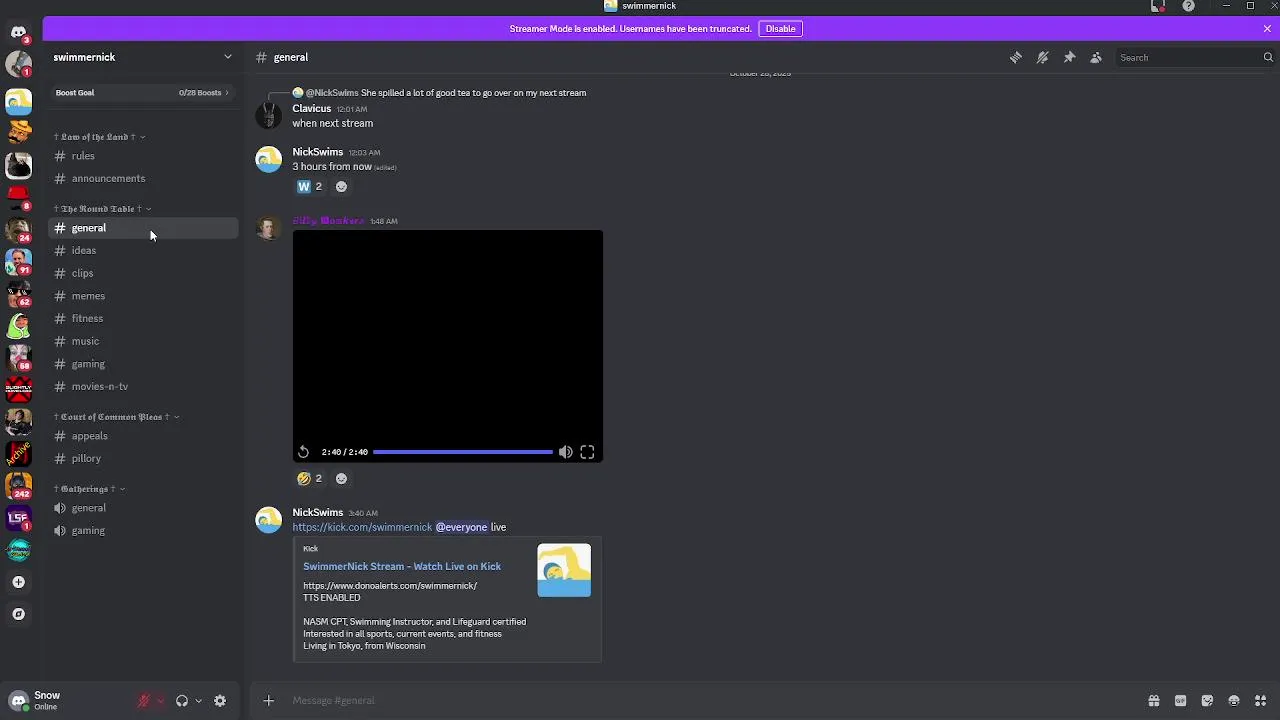Viewport: 1280px width, 720px height.
Task: Open kick.com/swimmernick link
Action: tap(362, 527)
